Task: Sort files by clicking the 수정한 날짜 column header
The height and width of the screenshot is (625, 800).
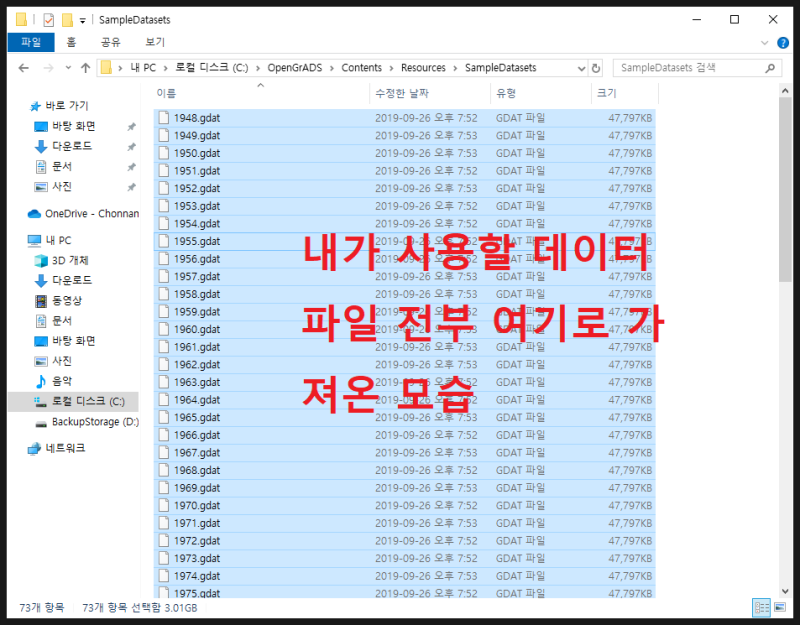Action: 404,93
